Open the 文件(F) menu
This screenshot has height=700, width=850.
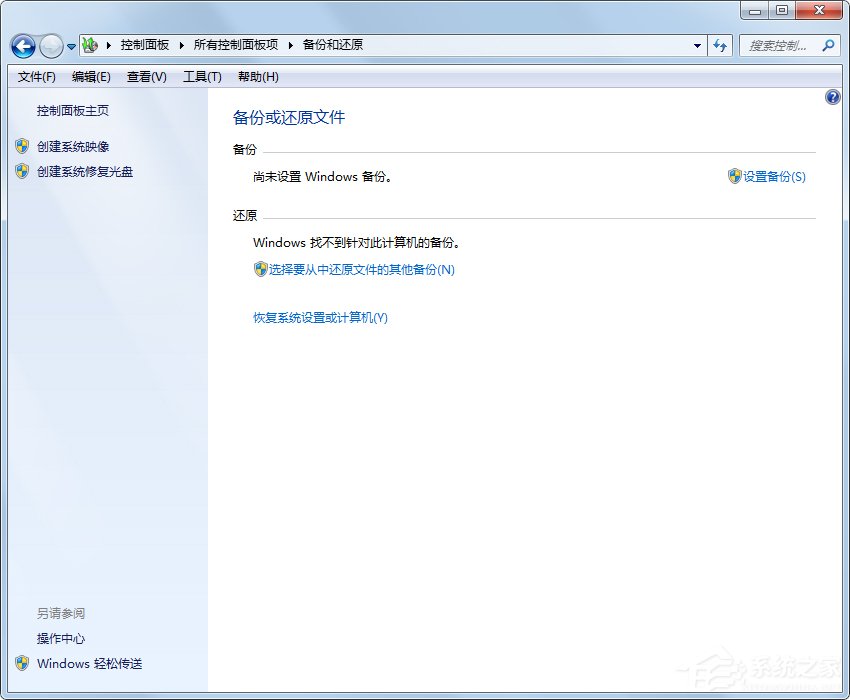point(36,76)
